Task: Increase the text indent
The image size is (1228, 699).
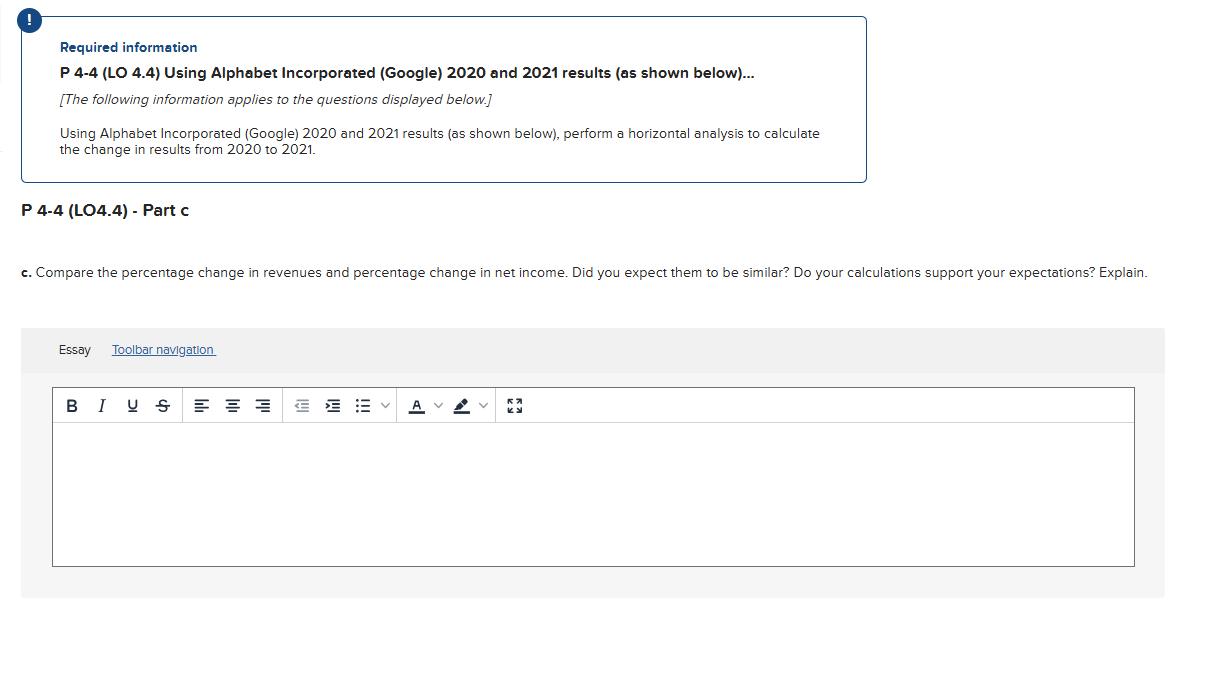Action: pos(333,405)
